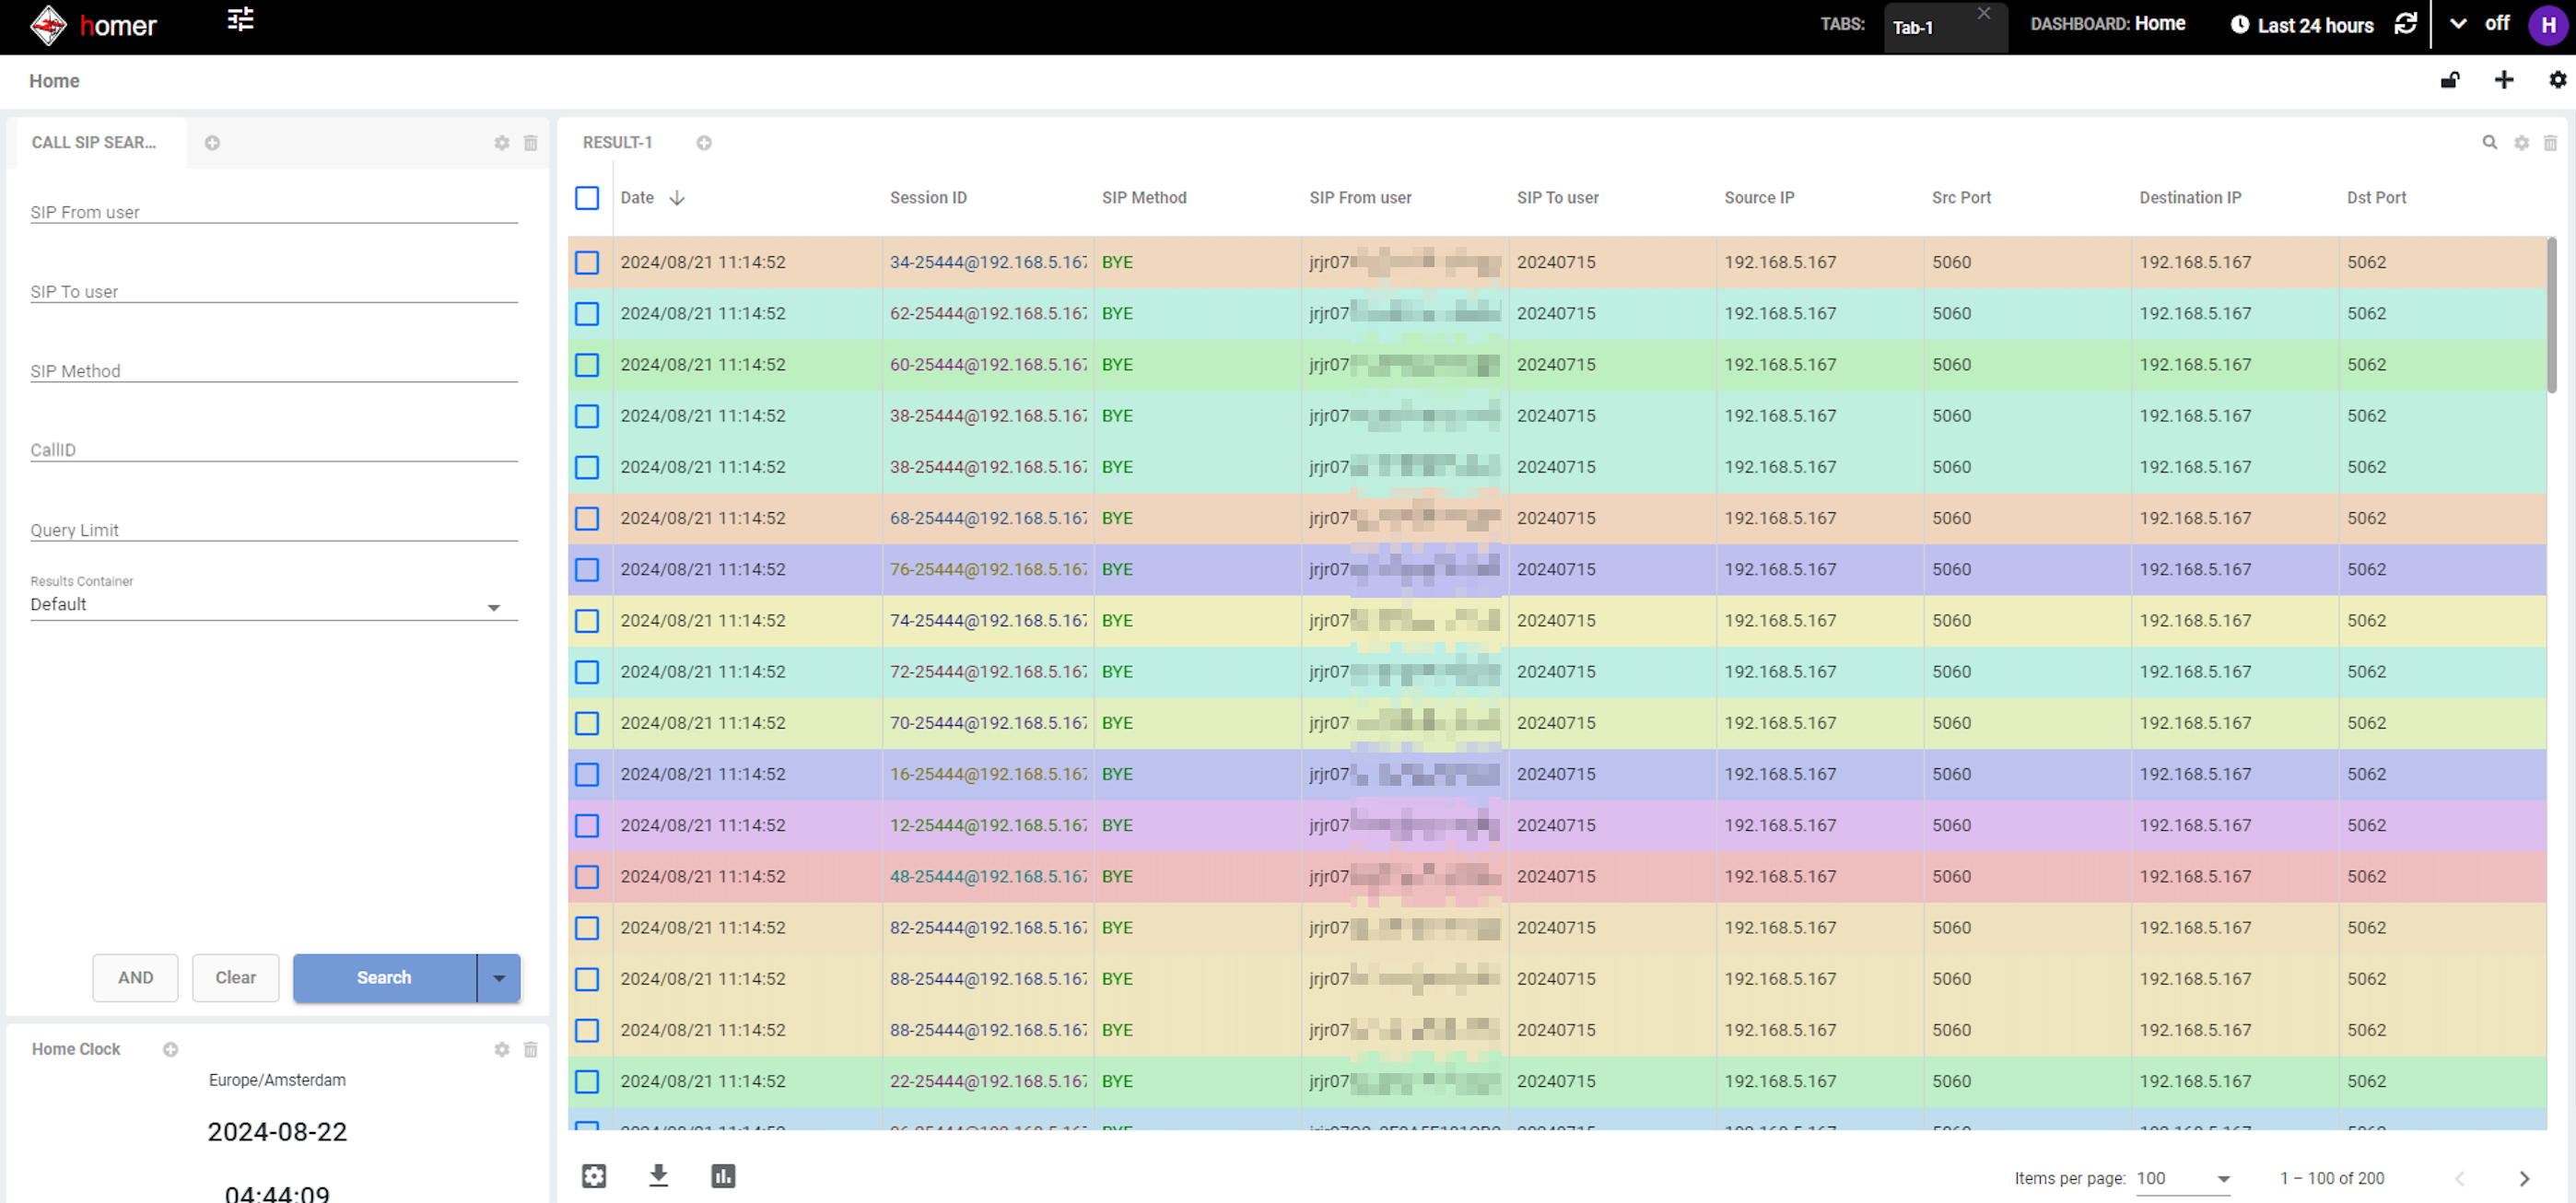This screenshot has width=2576, height=1203.
Task: Toggle the select-all checkbox in the table header
Action: [x=587, y=198]
